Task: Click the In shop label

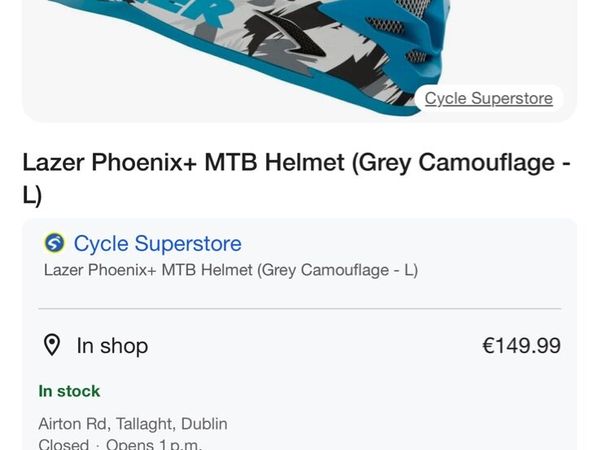Action: (112, 346)
